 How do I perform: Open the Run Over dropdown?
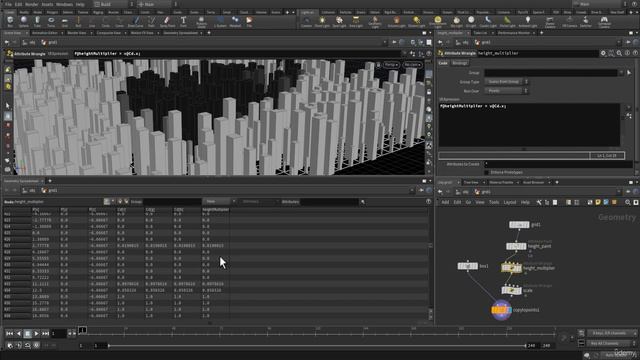pos(506,91)
